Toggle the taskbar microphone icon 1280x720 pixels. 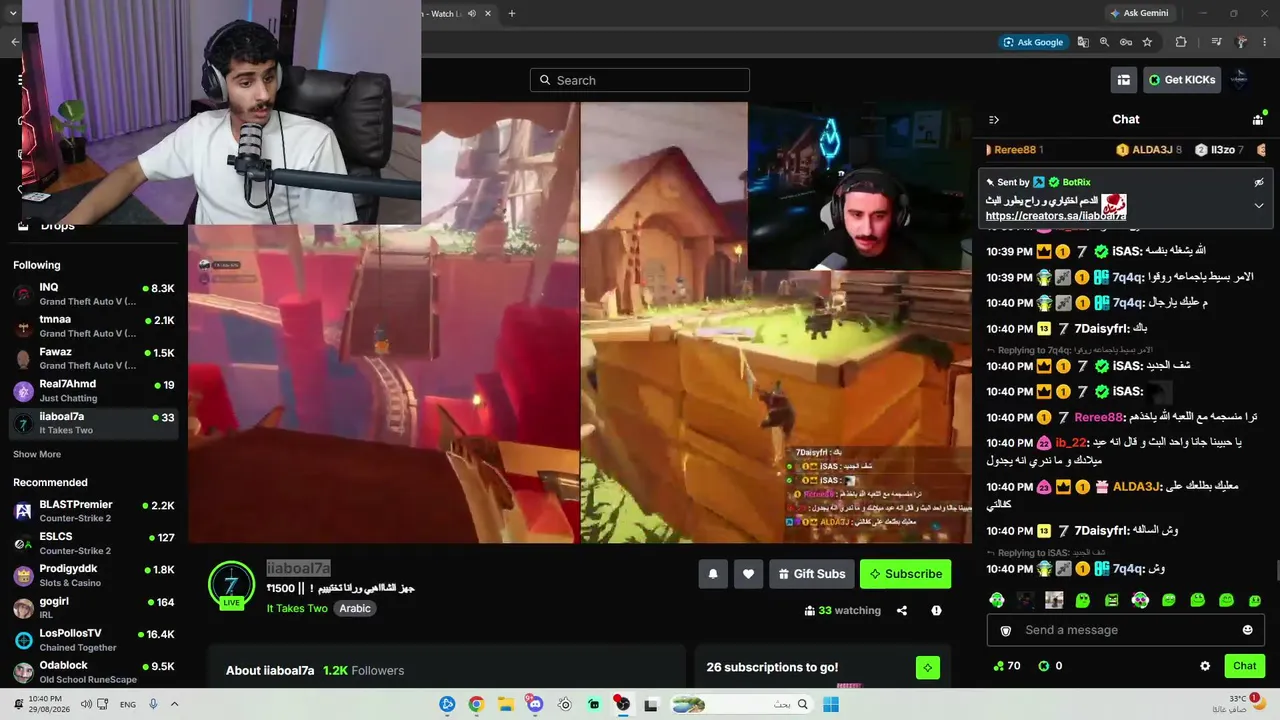click(153, 704)
